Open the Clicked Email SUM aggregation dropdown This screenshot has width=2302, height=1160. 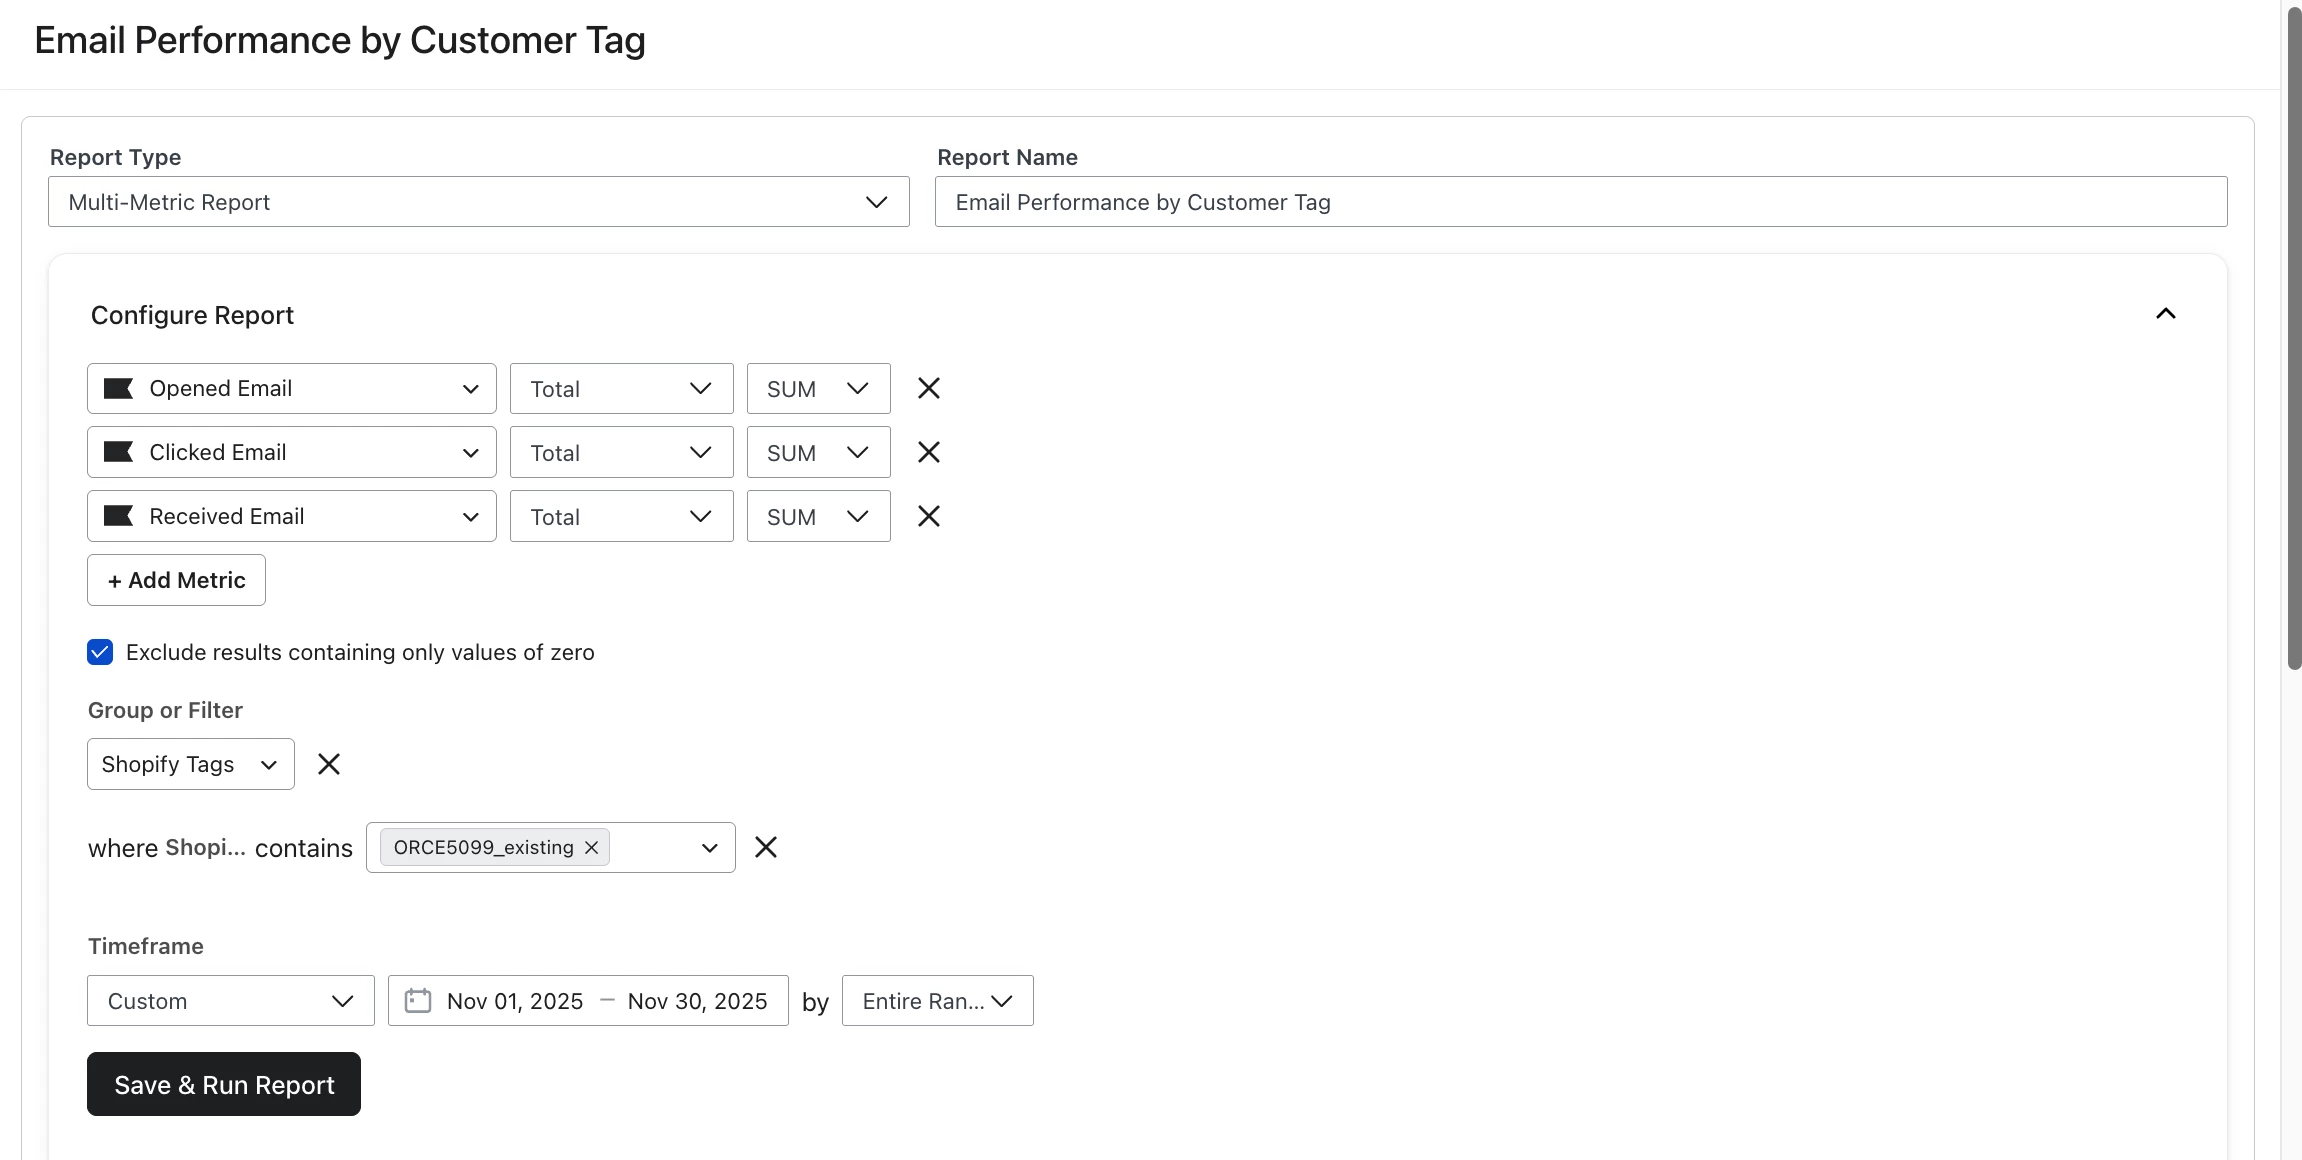point(818,452)
